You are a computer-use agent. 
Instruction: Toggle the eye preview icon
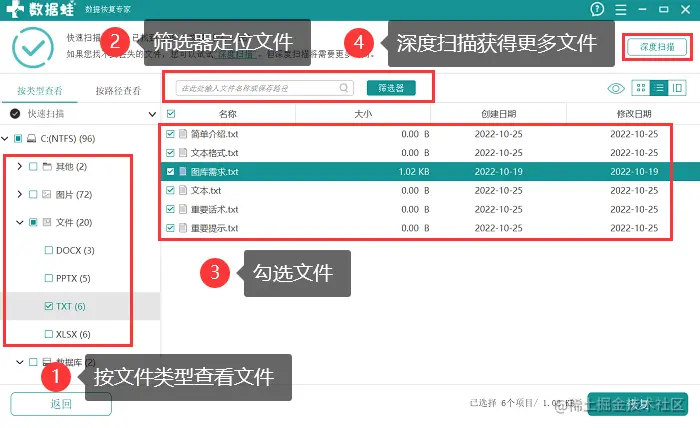pos(616,88)
